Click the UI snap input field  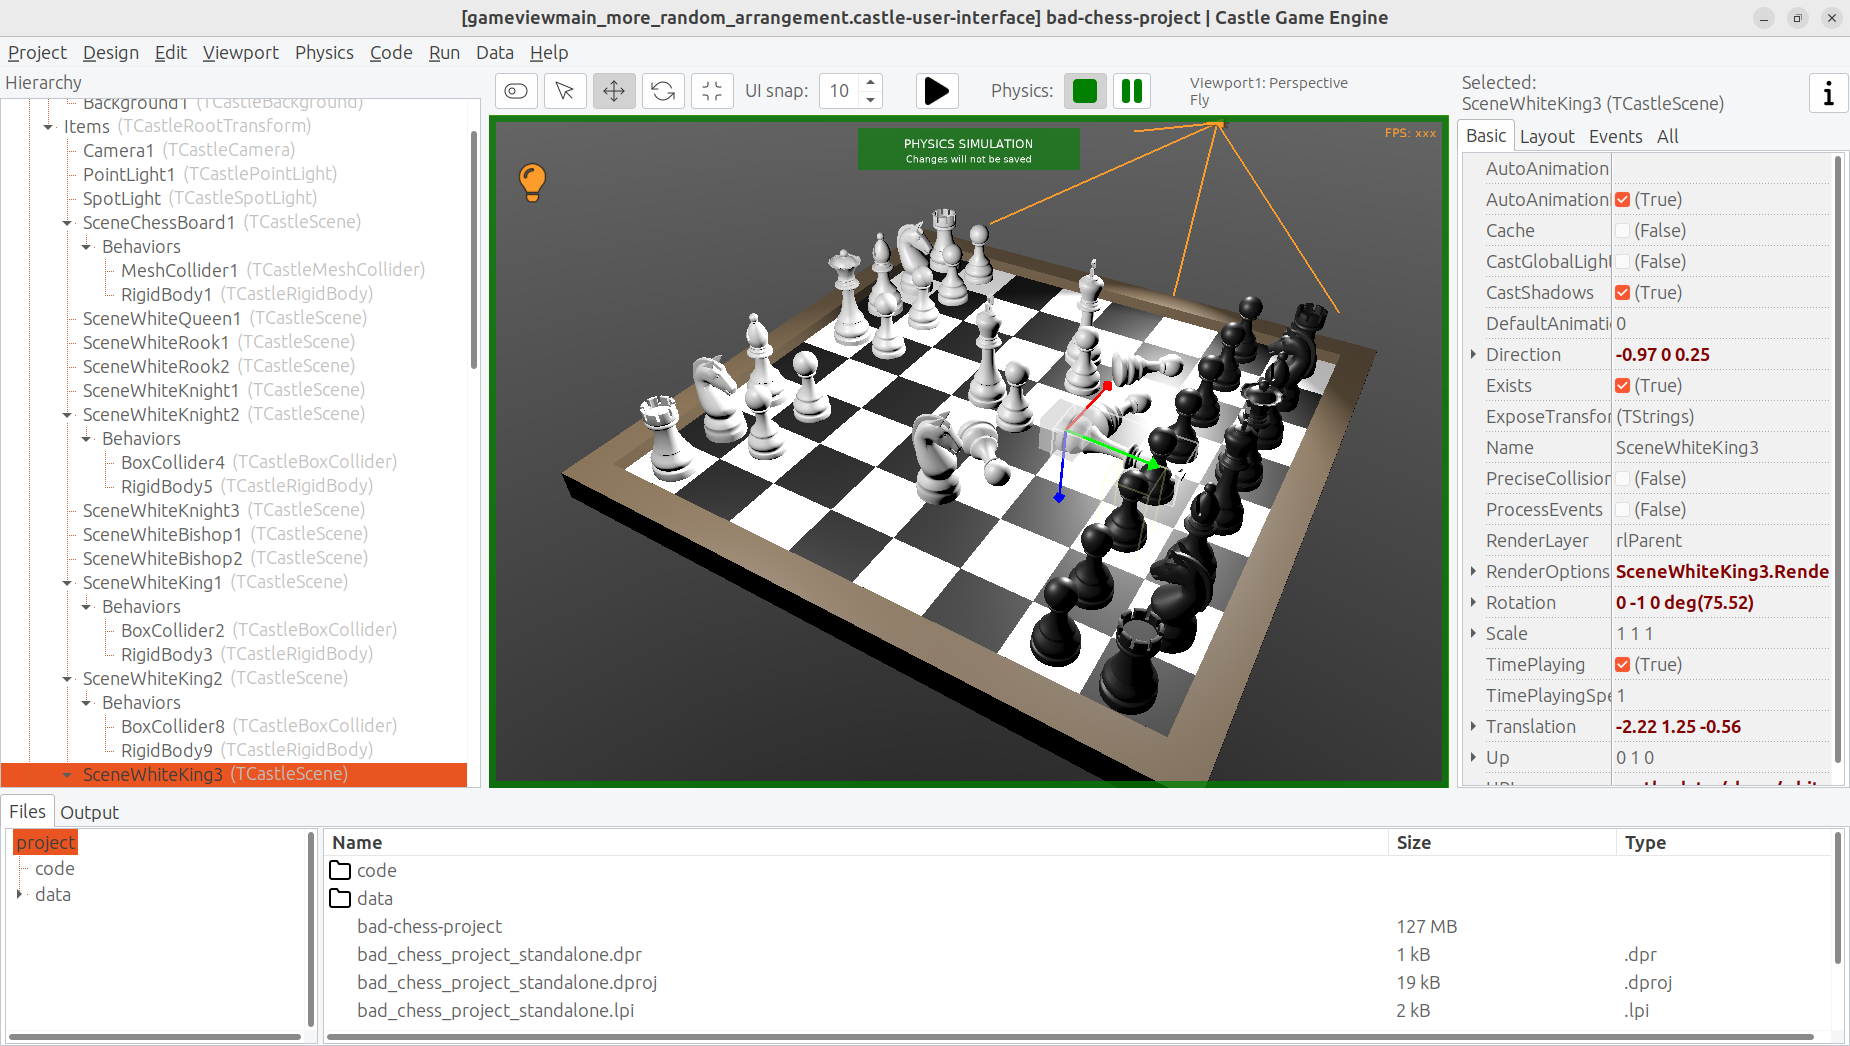tap(840, 91)
